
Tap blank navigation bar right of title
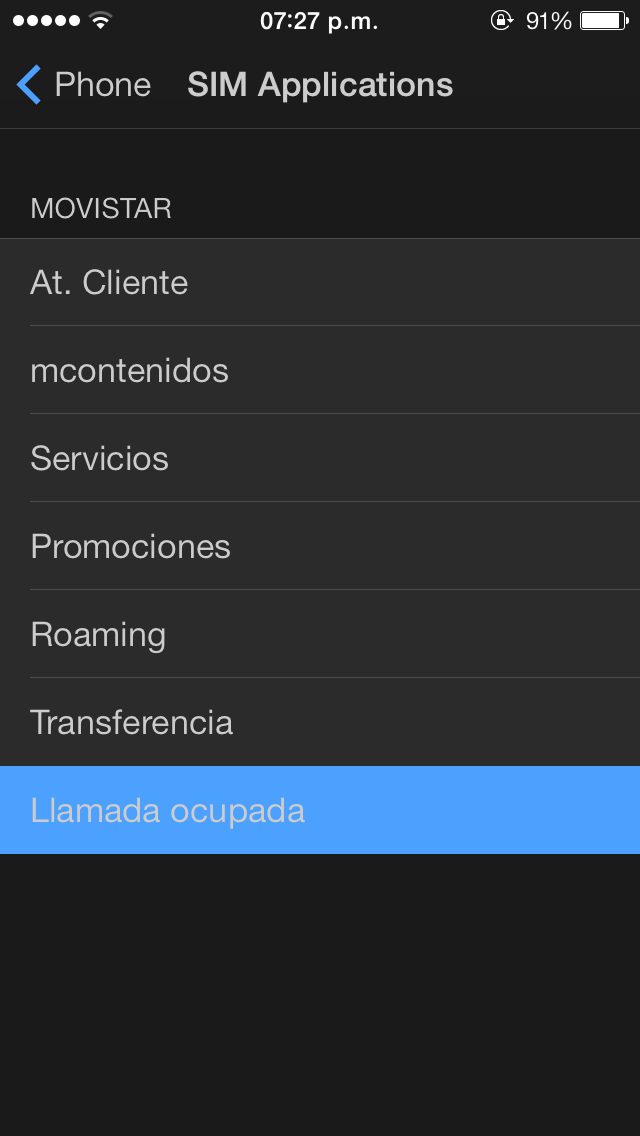click(x=550, y=85)
